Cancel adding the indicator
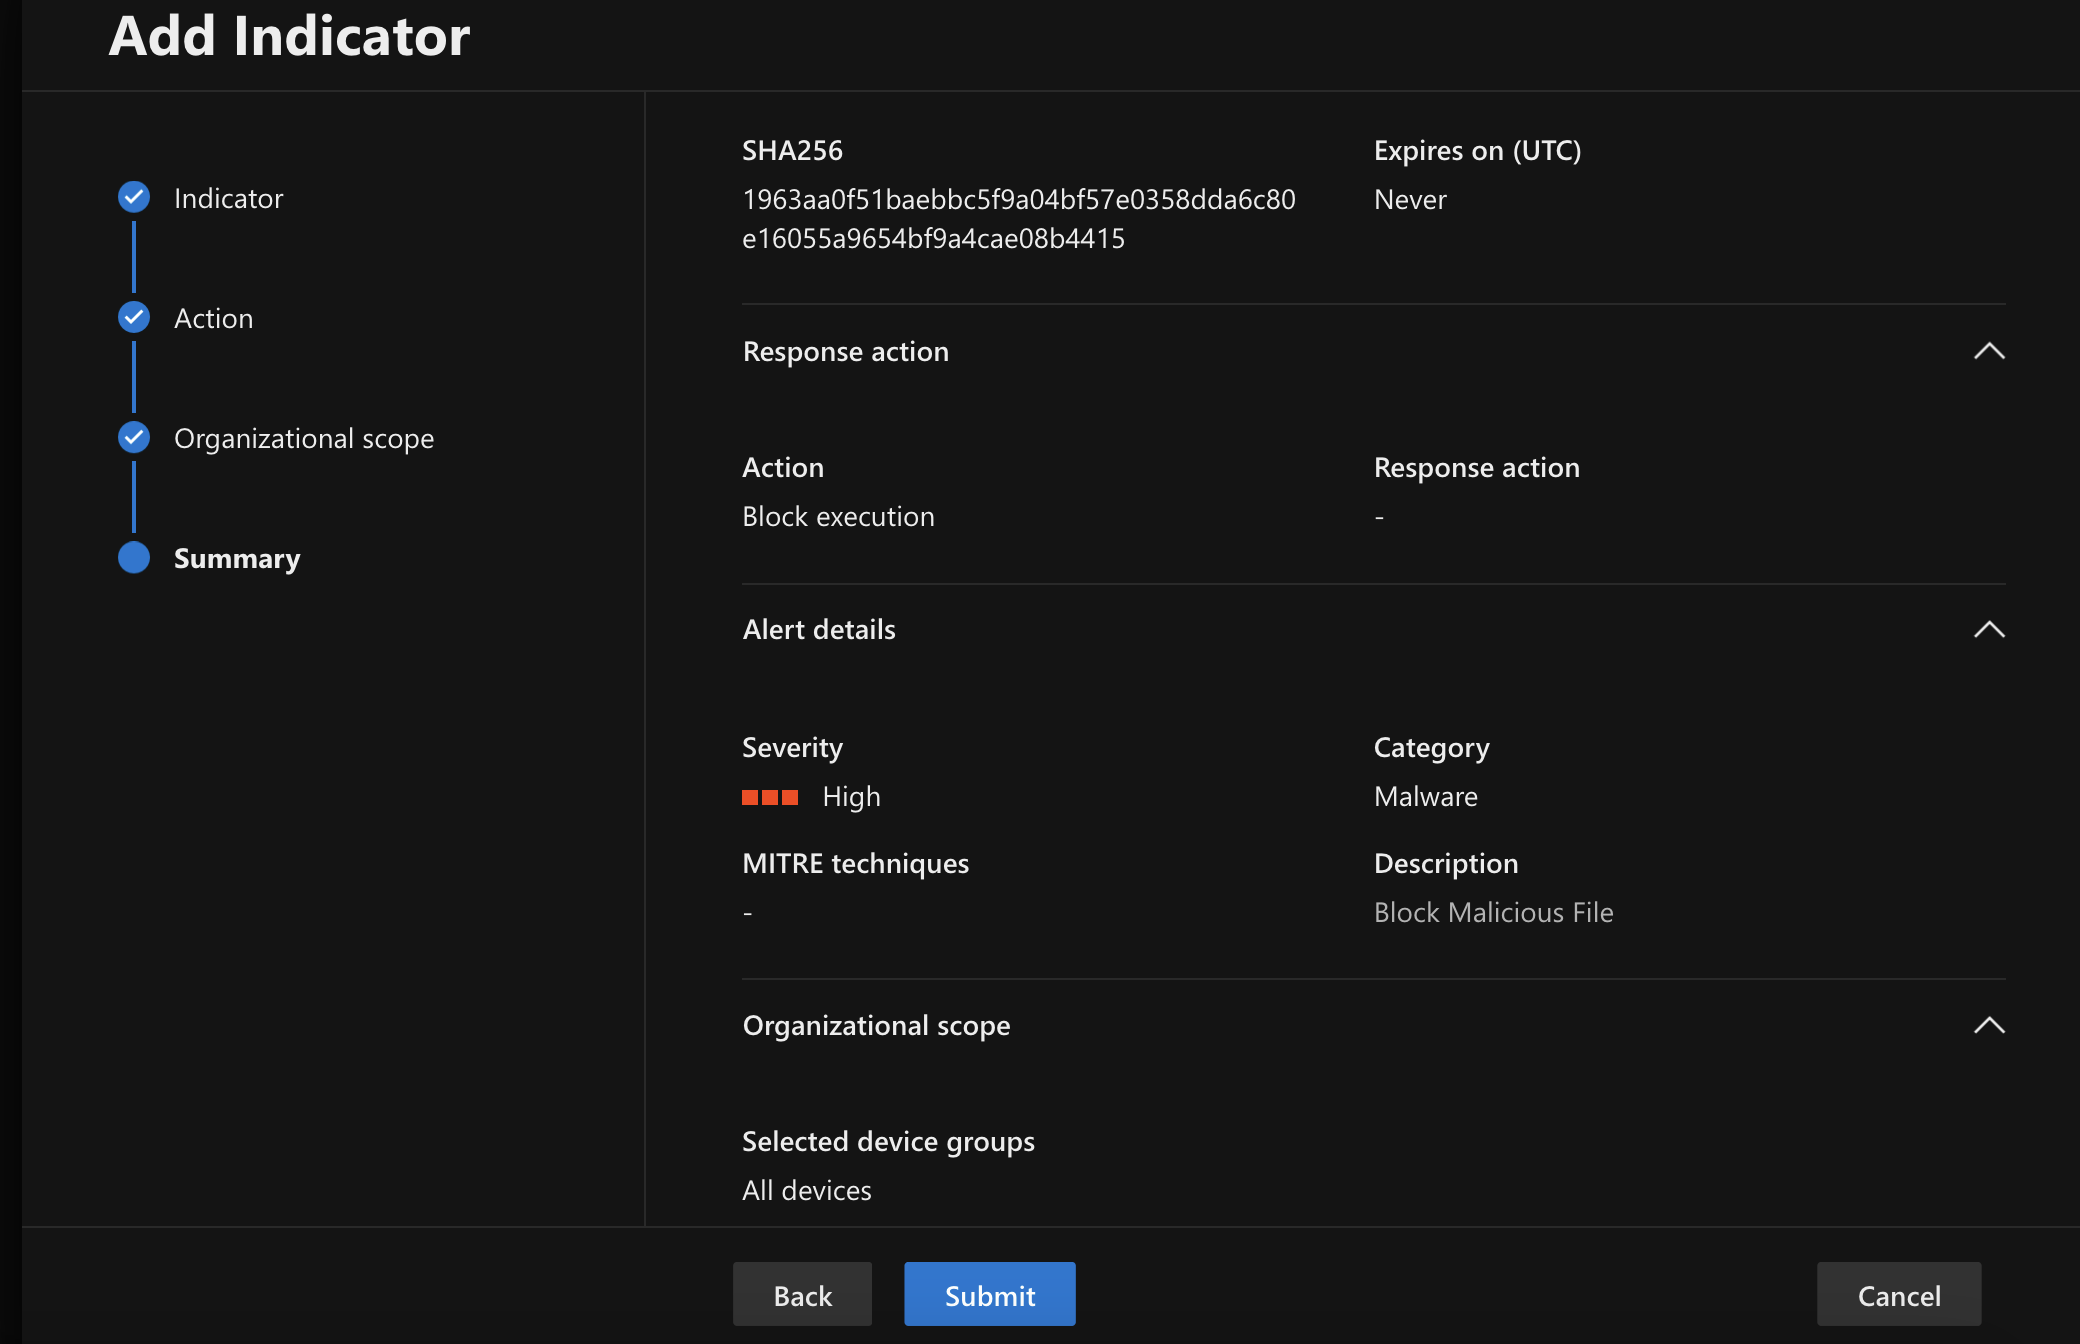The image size is (2080, 1344). pos(1899,1295)
